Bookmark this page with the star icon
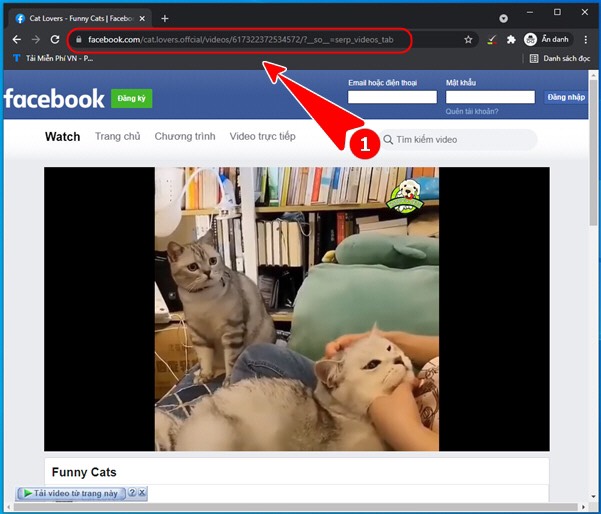This screenshot has height=514, width=601. (x=468, y=39)
